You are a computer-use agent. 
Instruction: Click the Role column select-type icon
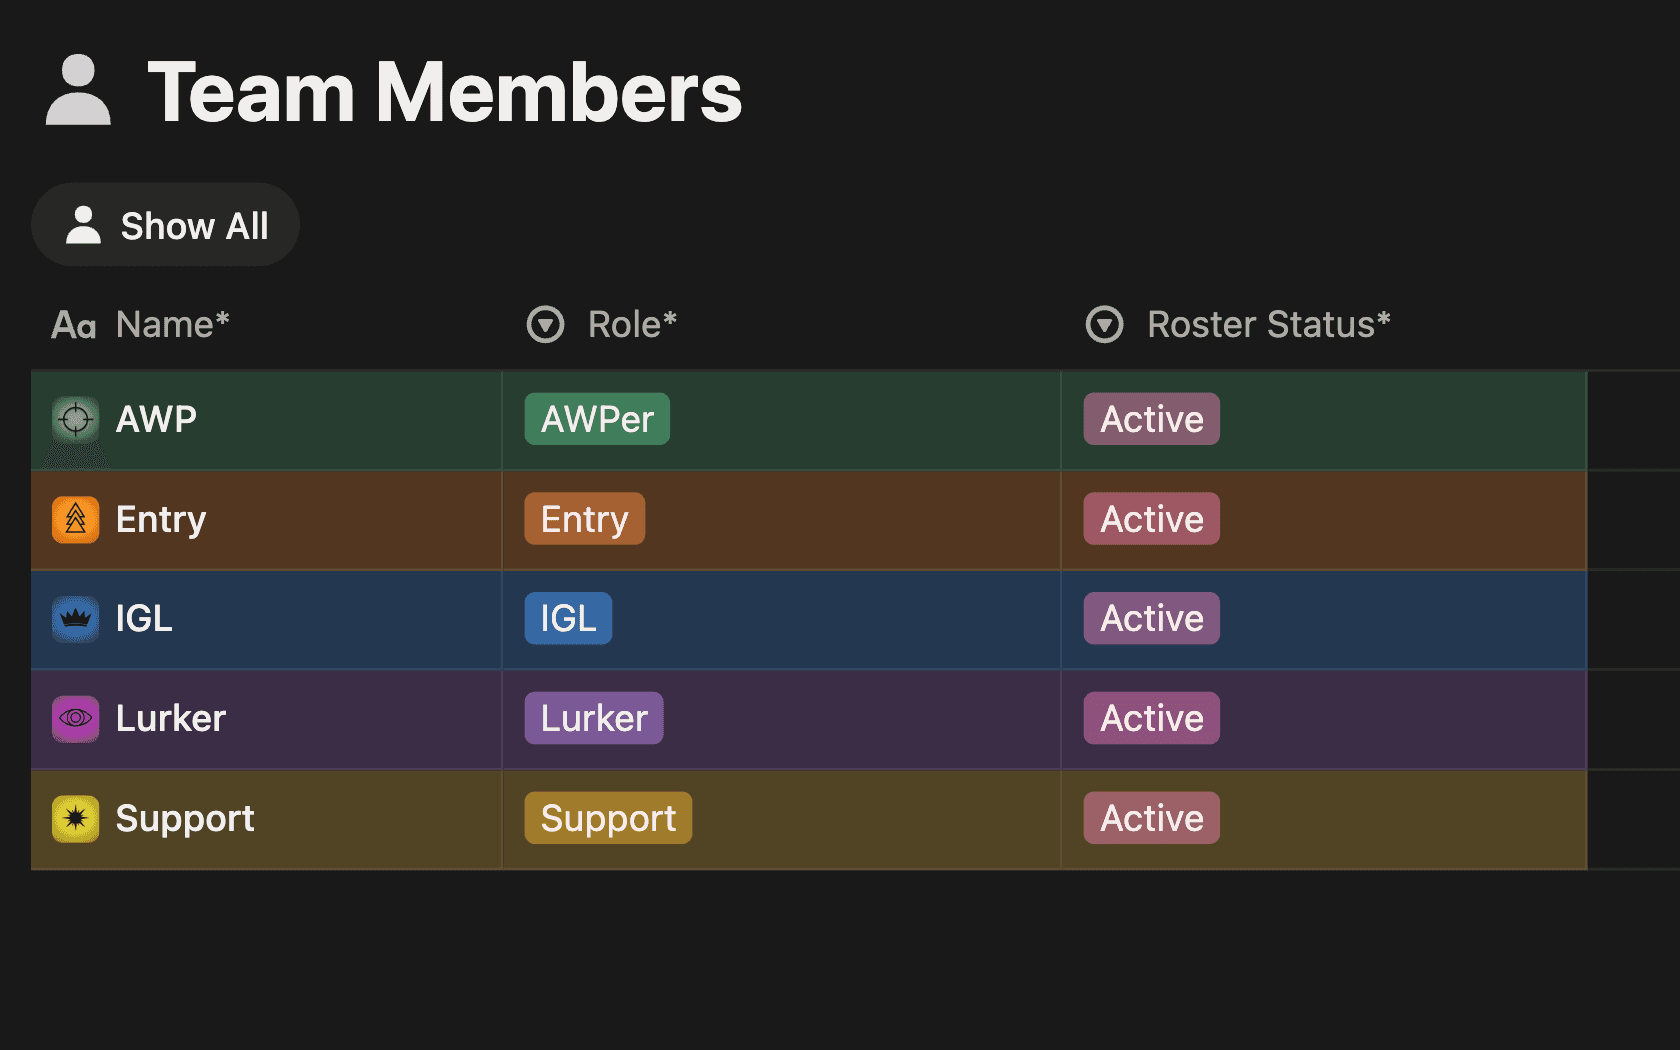[545, 325]
